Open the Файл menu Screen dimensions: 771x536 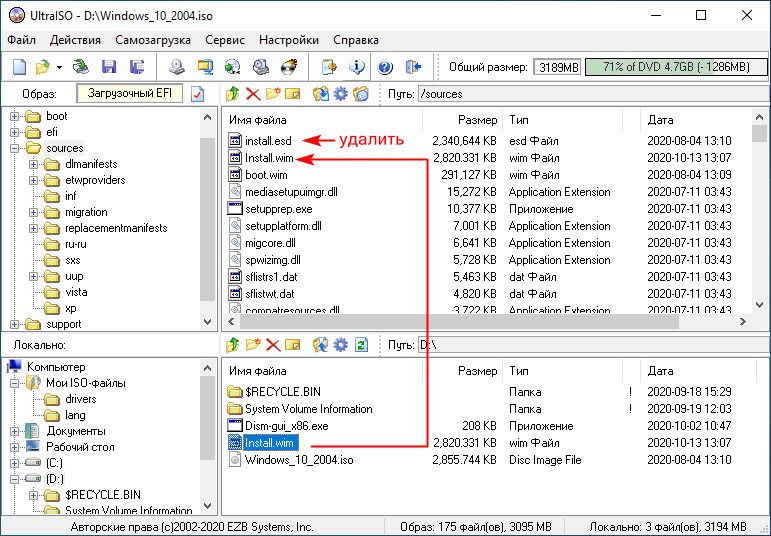tap(21, 40)
